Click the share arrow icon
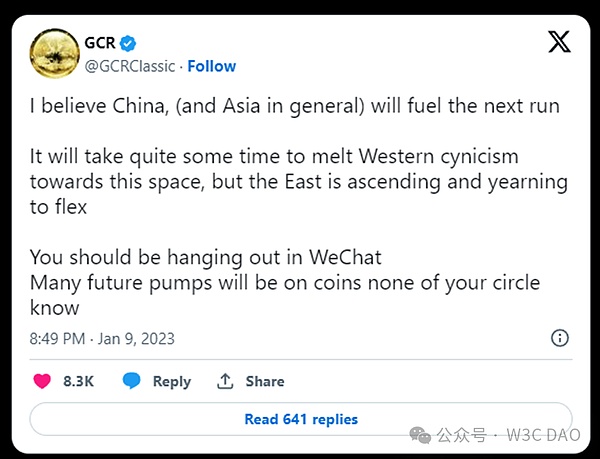The width and height of the screenshot is (600, 459). click(226, 381)
